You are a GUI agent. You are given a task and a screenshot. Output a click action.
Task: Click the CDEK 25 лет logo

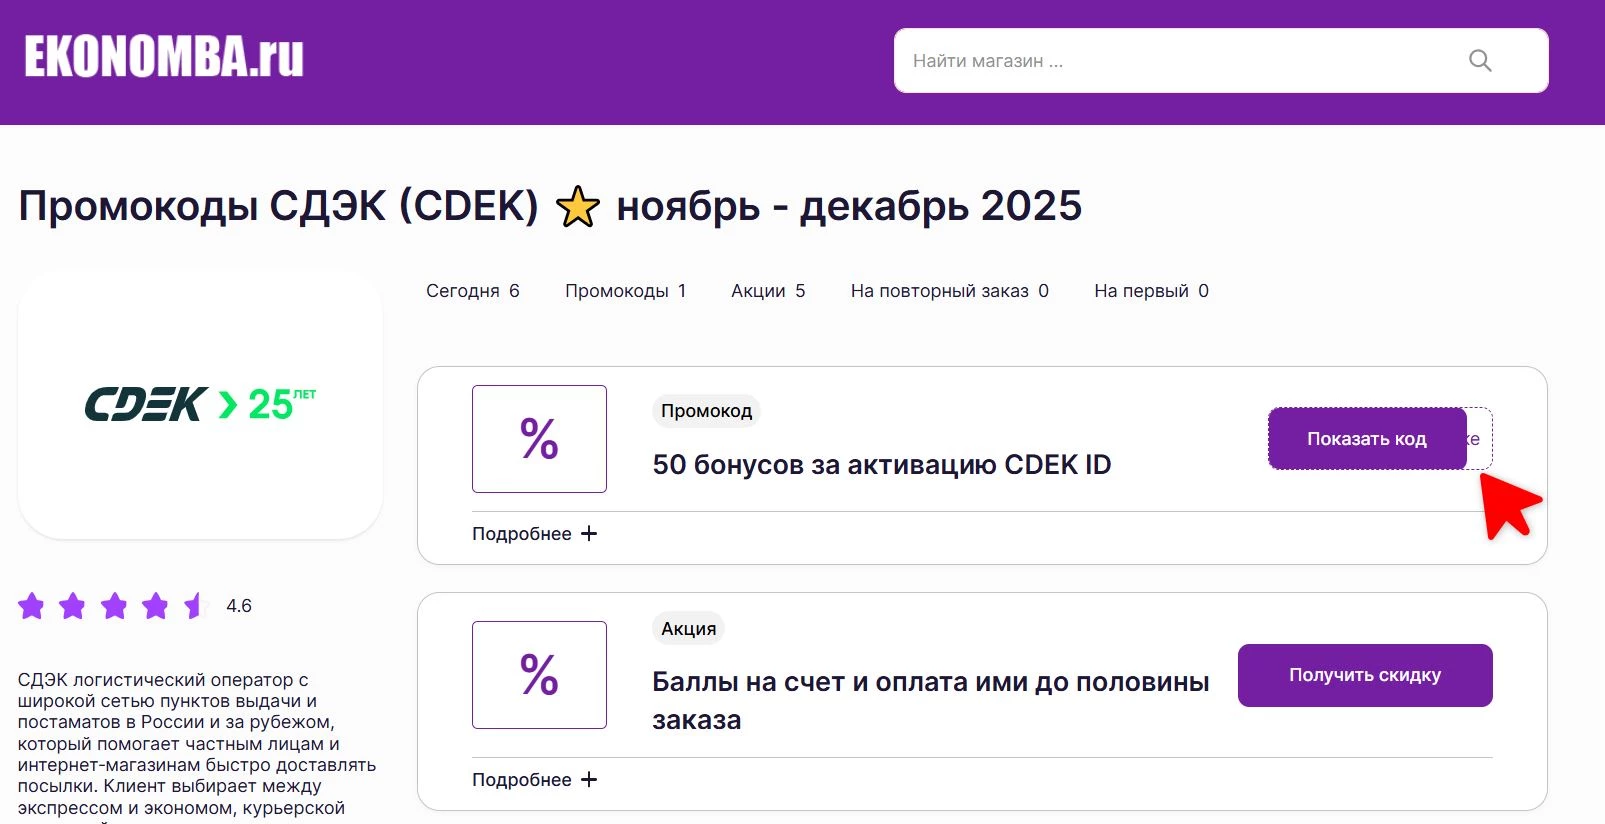coord(200,400)
